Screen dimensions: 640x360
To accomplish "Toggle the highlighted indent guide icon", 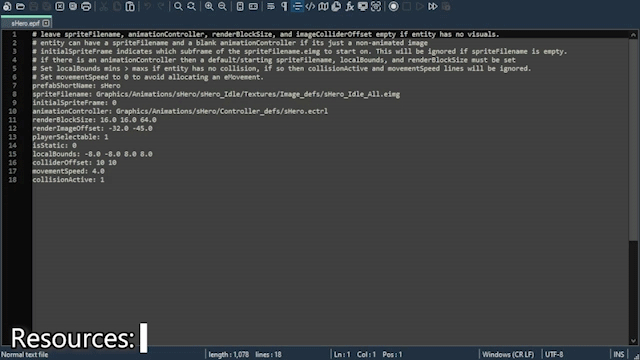I will point(297,6).
